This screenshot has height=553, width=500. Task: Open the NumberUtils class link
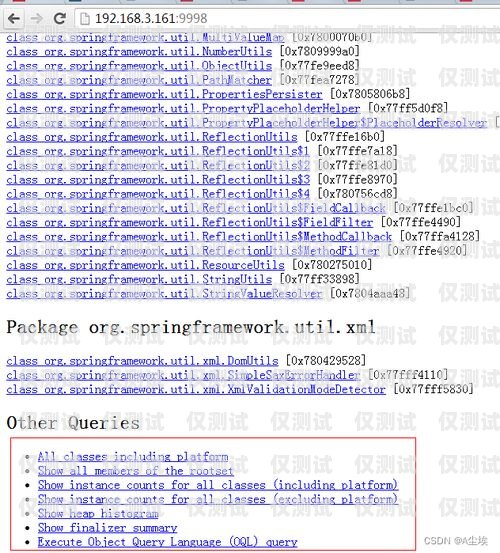click(x=139, y=52)
